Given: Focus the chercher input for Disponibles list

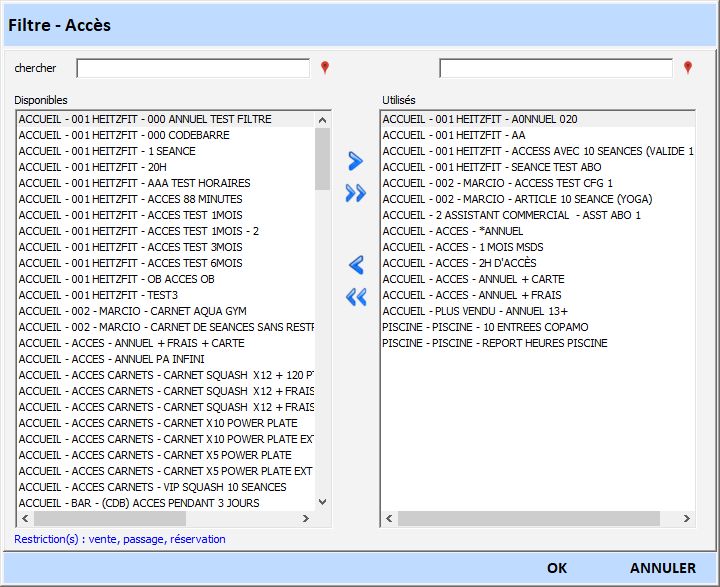Looking at the screenshot, I should point(193,68).
